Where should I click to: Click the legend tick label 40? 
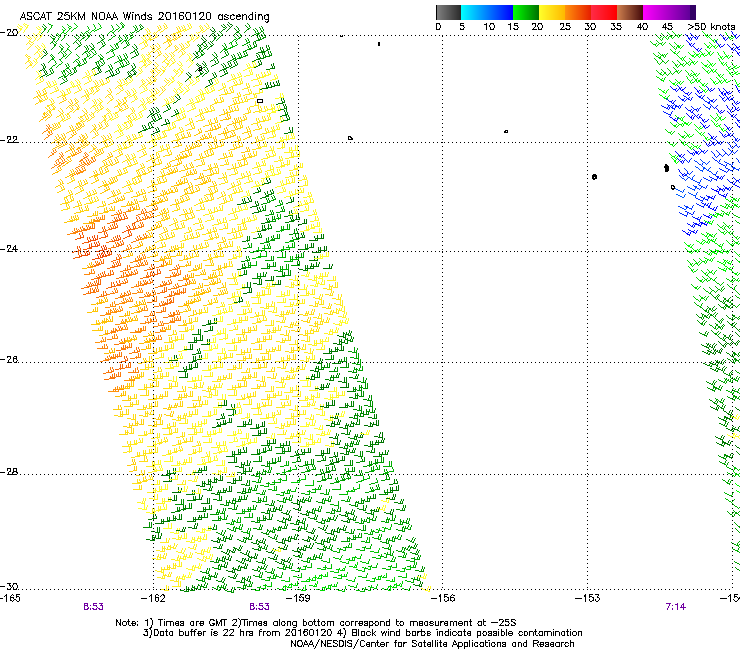642,27
